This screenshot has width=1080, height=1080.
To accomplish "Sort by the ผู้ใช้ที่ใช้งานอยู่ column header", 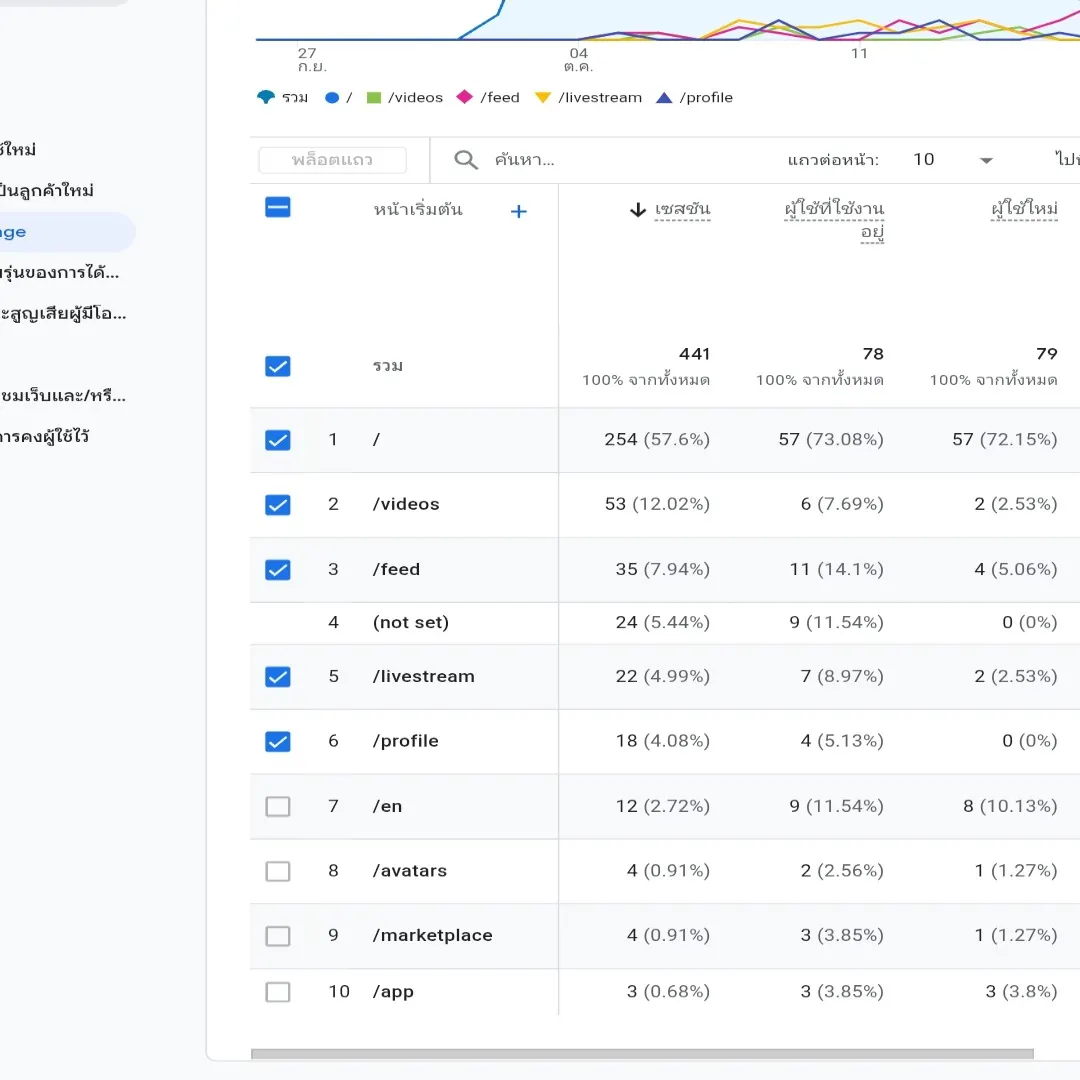I will tap(834, 220).
